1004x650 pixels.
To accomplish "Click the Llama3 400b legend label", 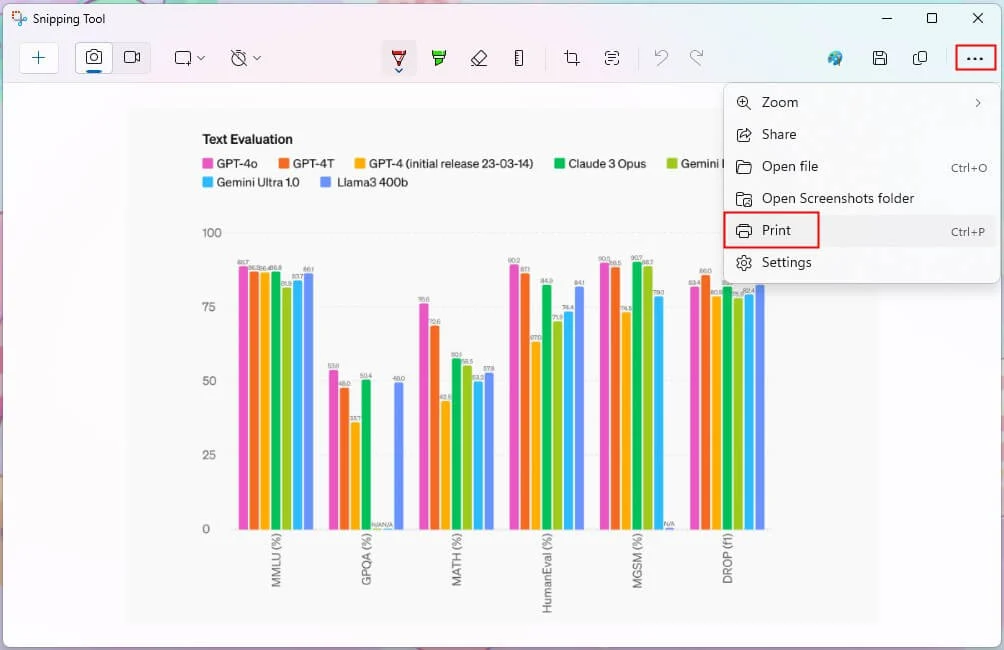I will (372, 182).
